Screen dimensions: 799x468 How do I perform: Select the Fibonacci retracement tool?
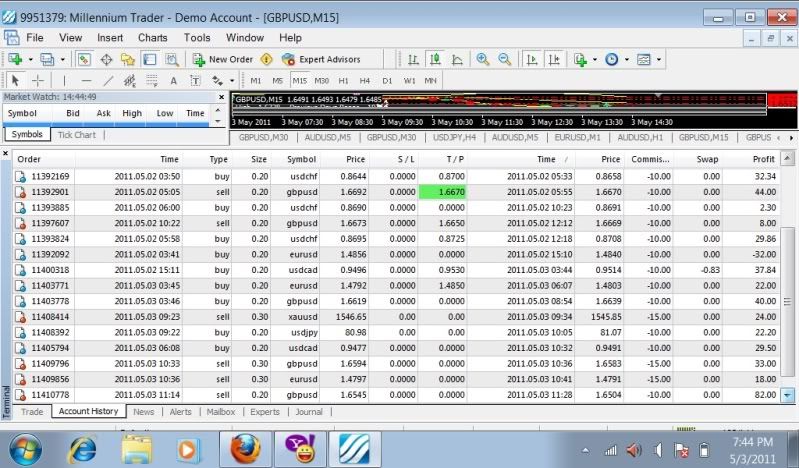(151, 81)
